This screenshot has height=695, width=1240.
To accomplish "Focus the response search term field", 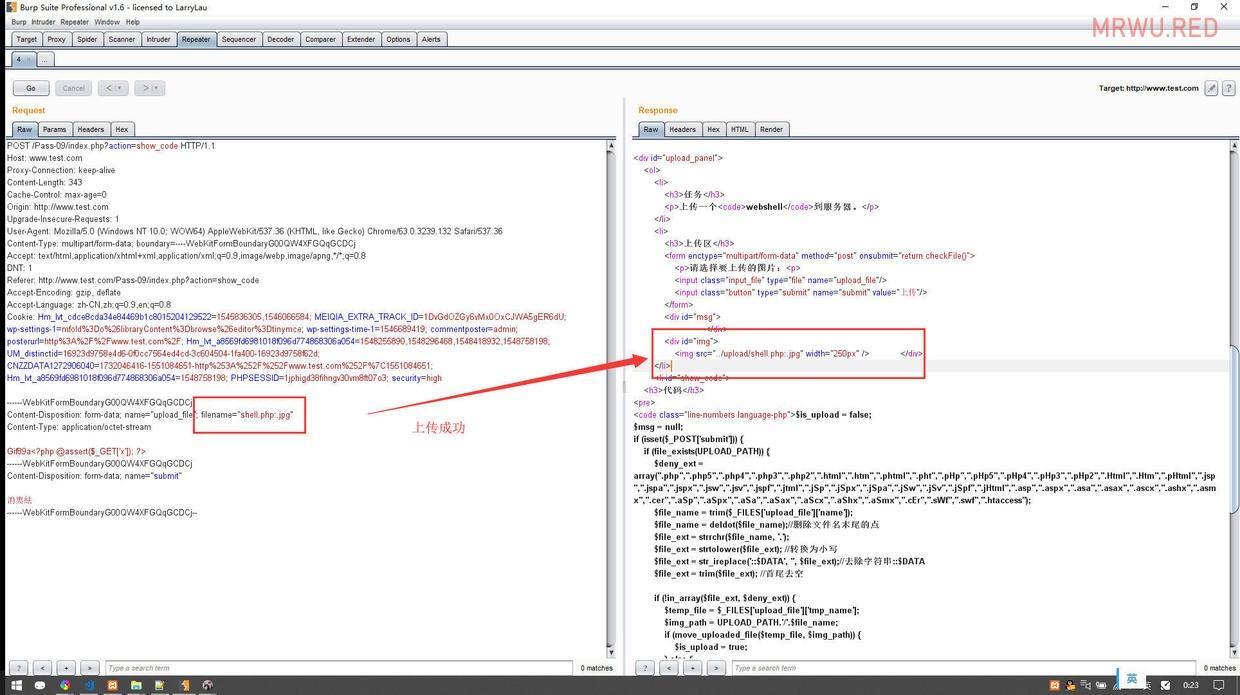I will 963,668.
